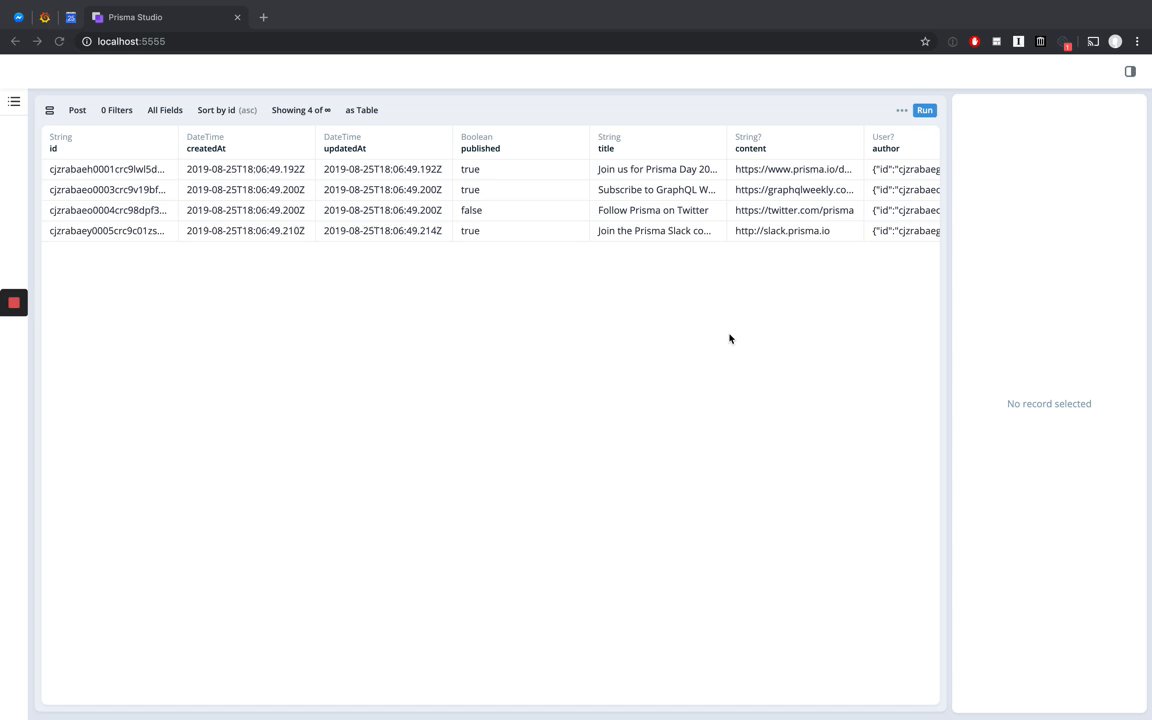Open a new browser tab
1152x720 pixels.
click(264, 17)
